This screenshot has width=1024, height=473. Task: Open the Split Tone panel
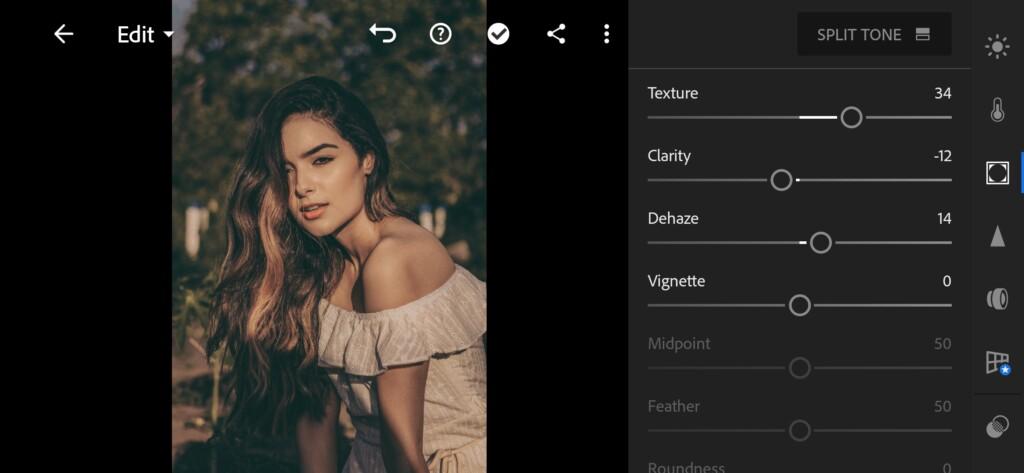(x=874, y=35)
